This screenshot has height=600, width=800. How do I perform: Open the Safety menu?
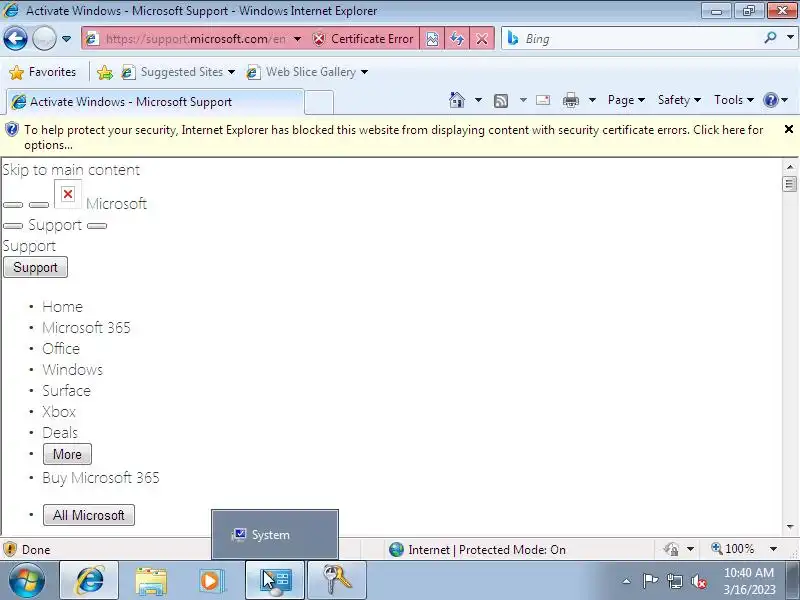[x=679, y=100]
